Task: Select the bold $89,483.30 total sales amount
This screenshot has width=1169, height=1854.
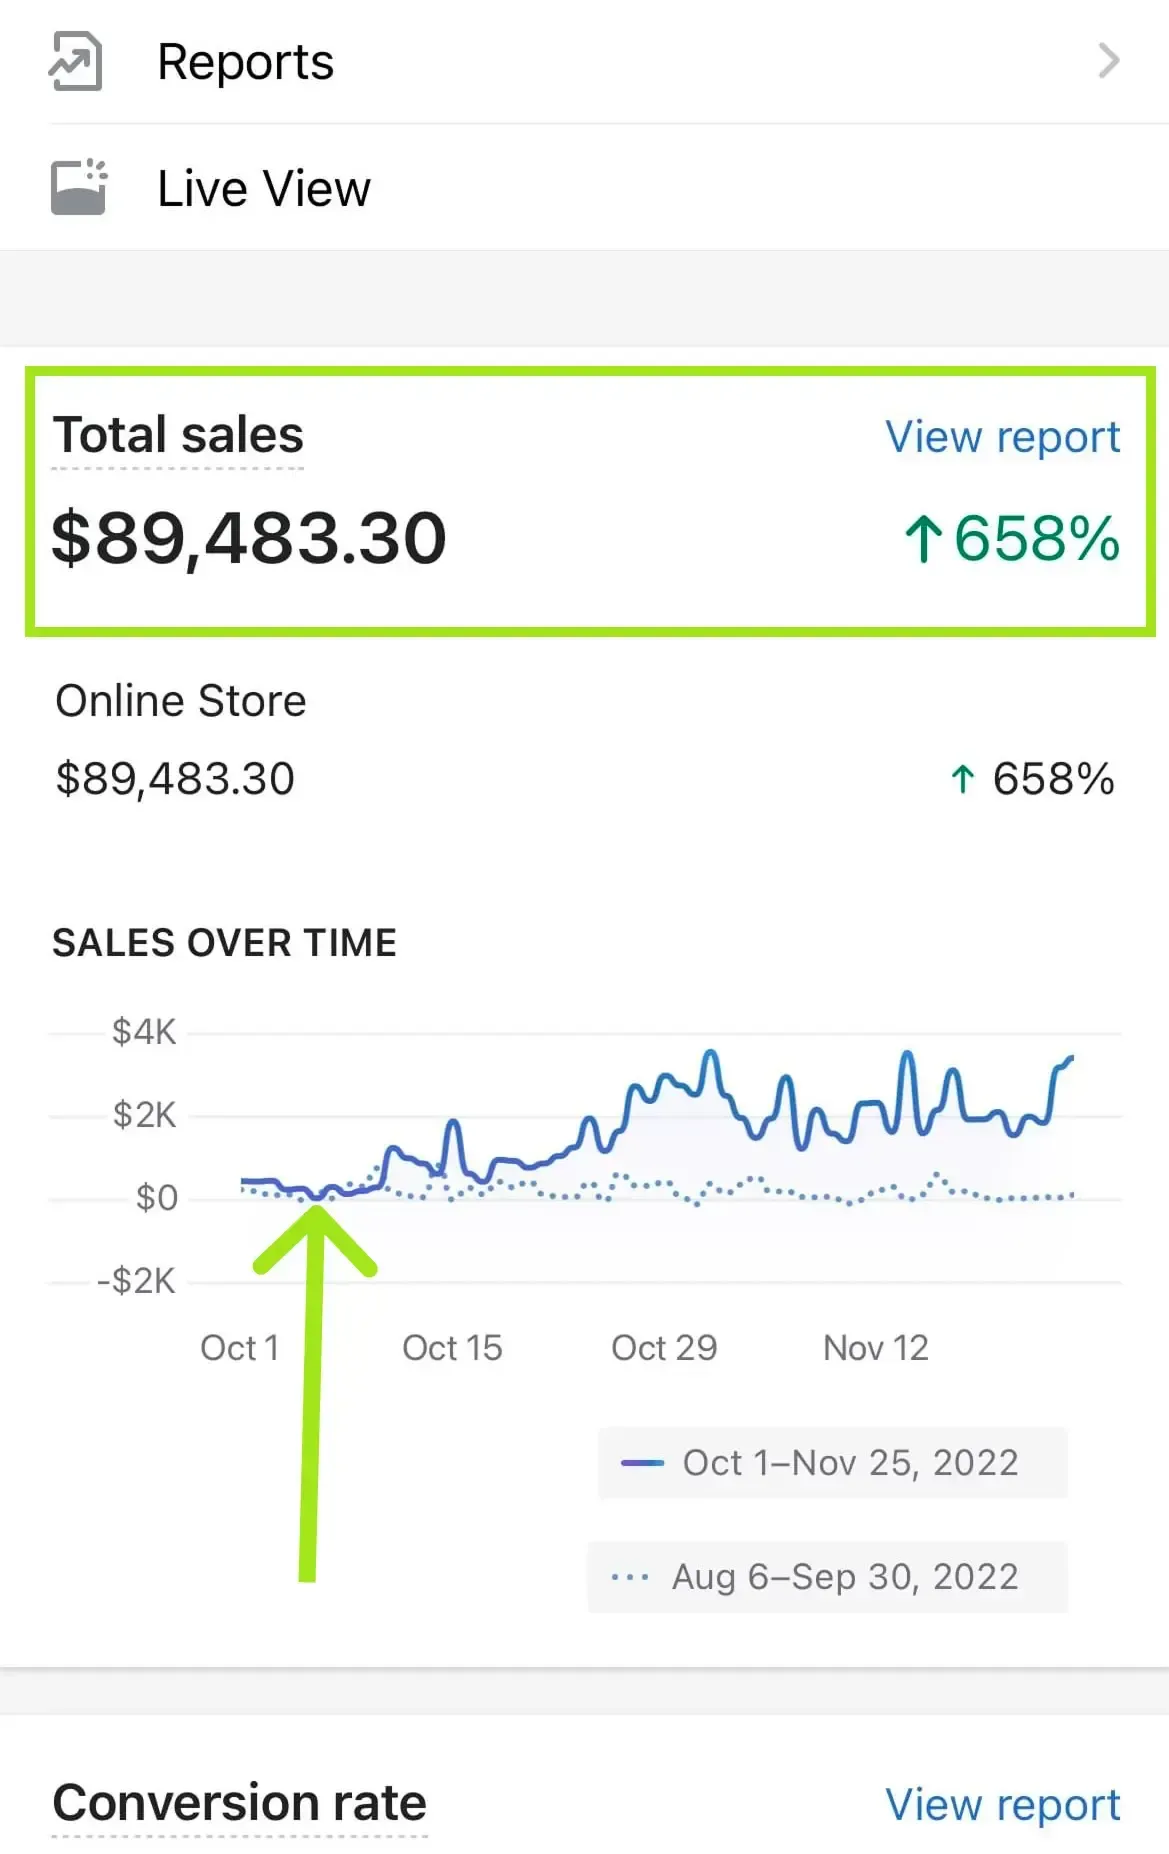Action: pos(249,538)
